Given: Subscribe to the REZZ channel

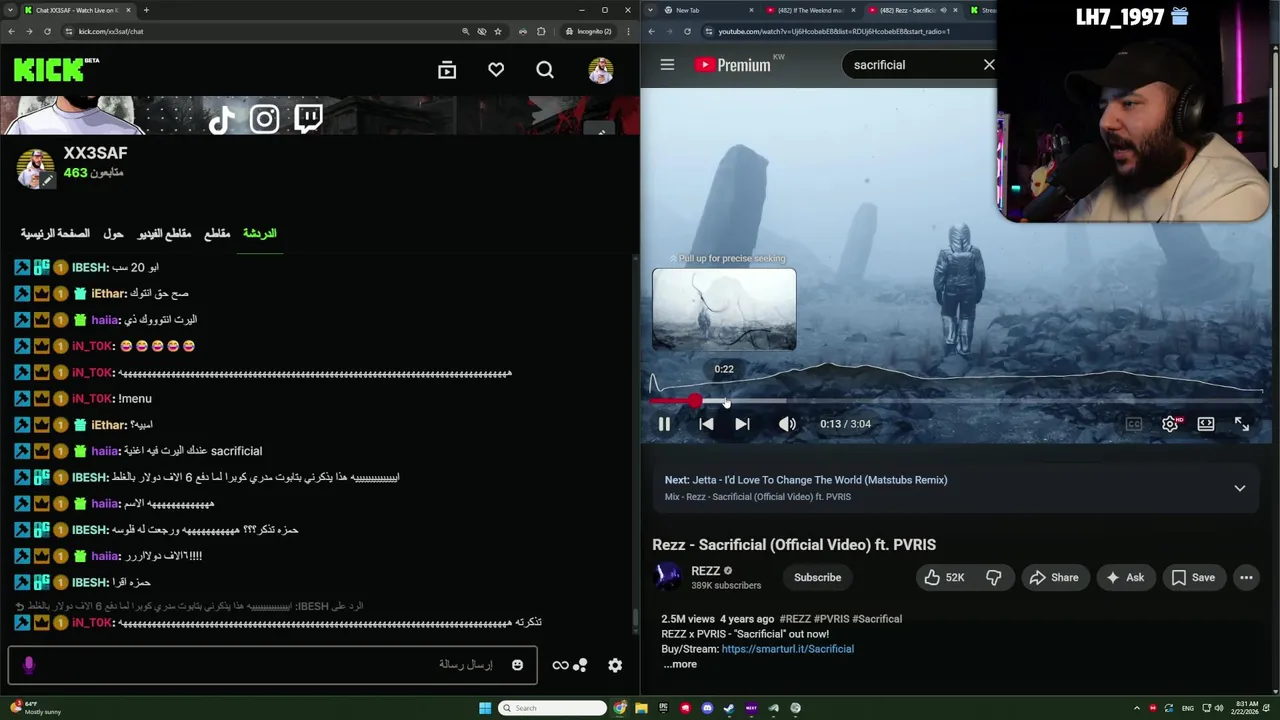Looking at the screenshot, I should 817,577.
